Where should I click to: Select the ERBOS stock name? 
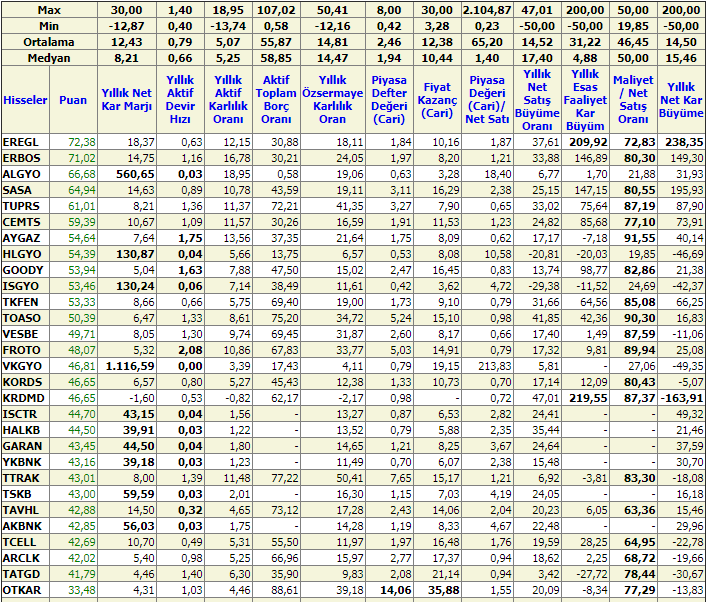pyautogui.click(x=21, y=158)
